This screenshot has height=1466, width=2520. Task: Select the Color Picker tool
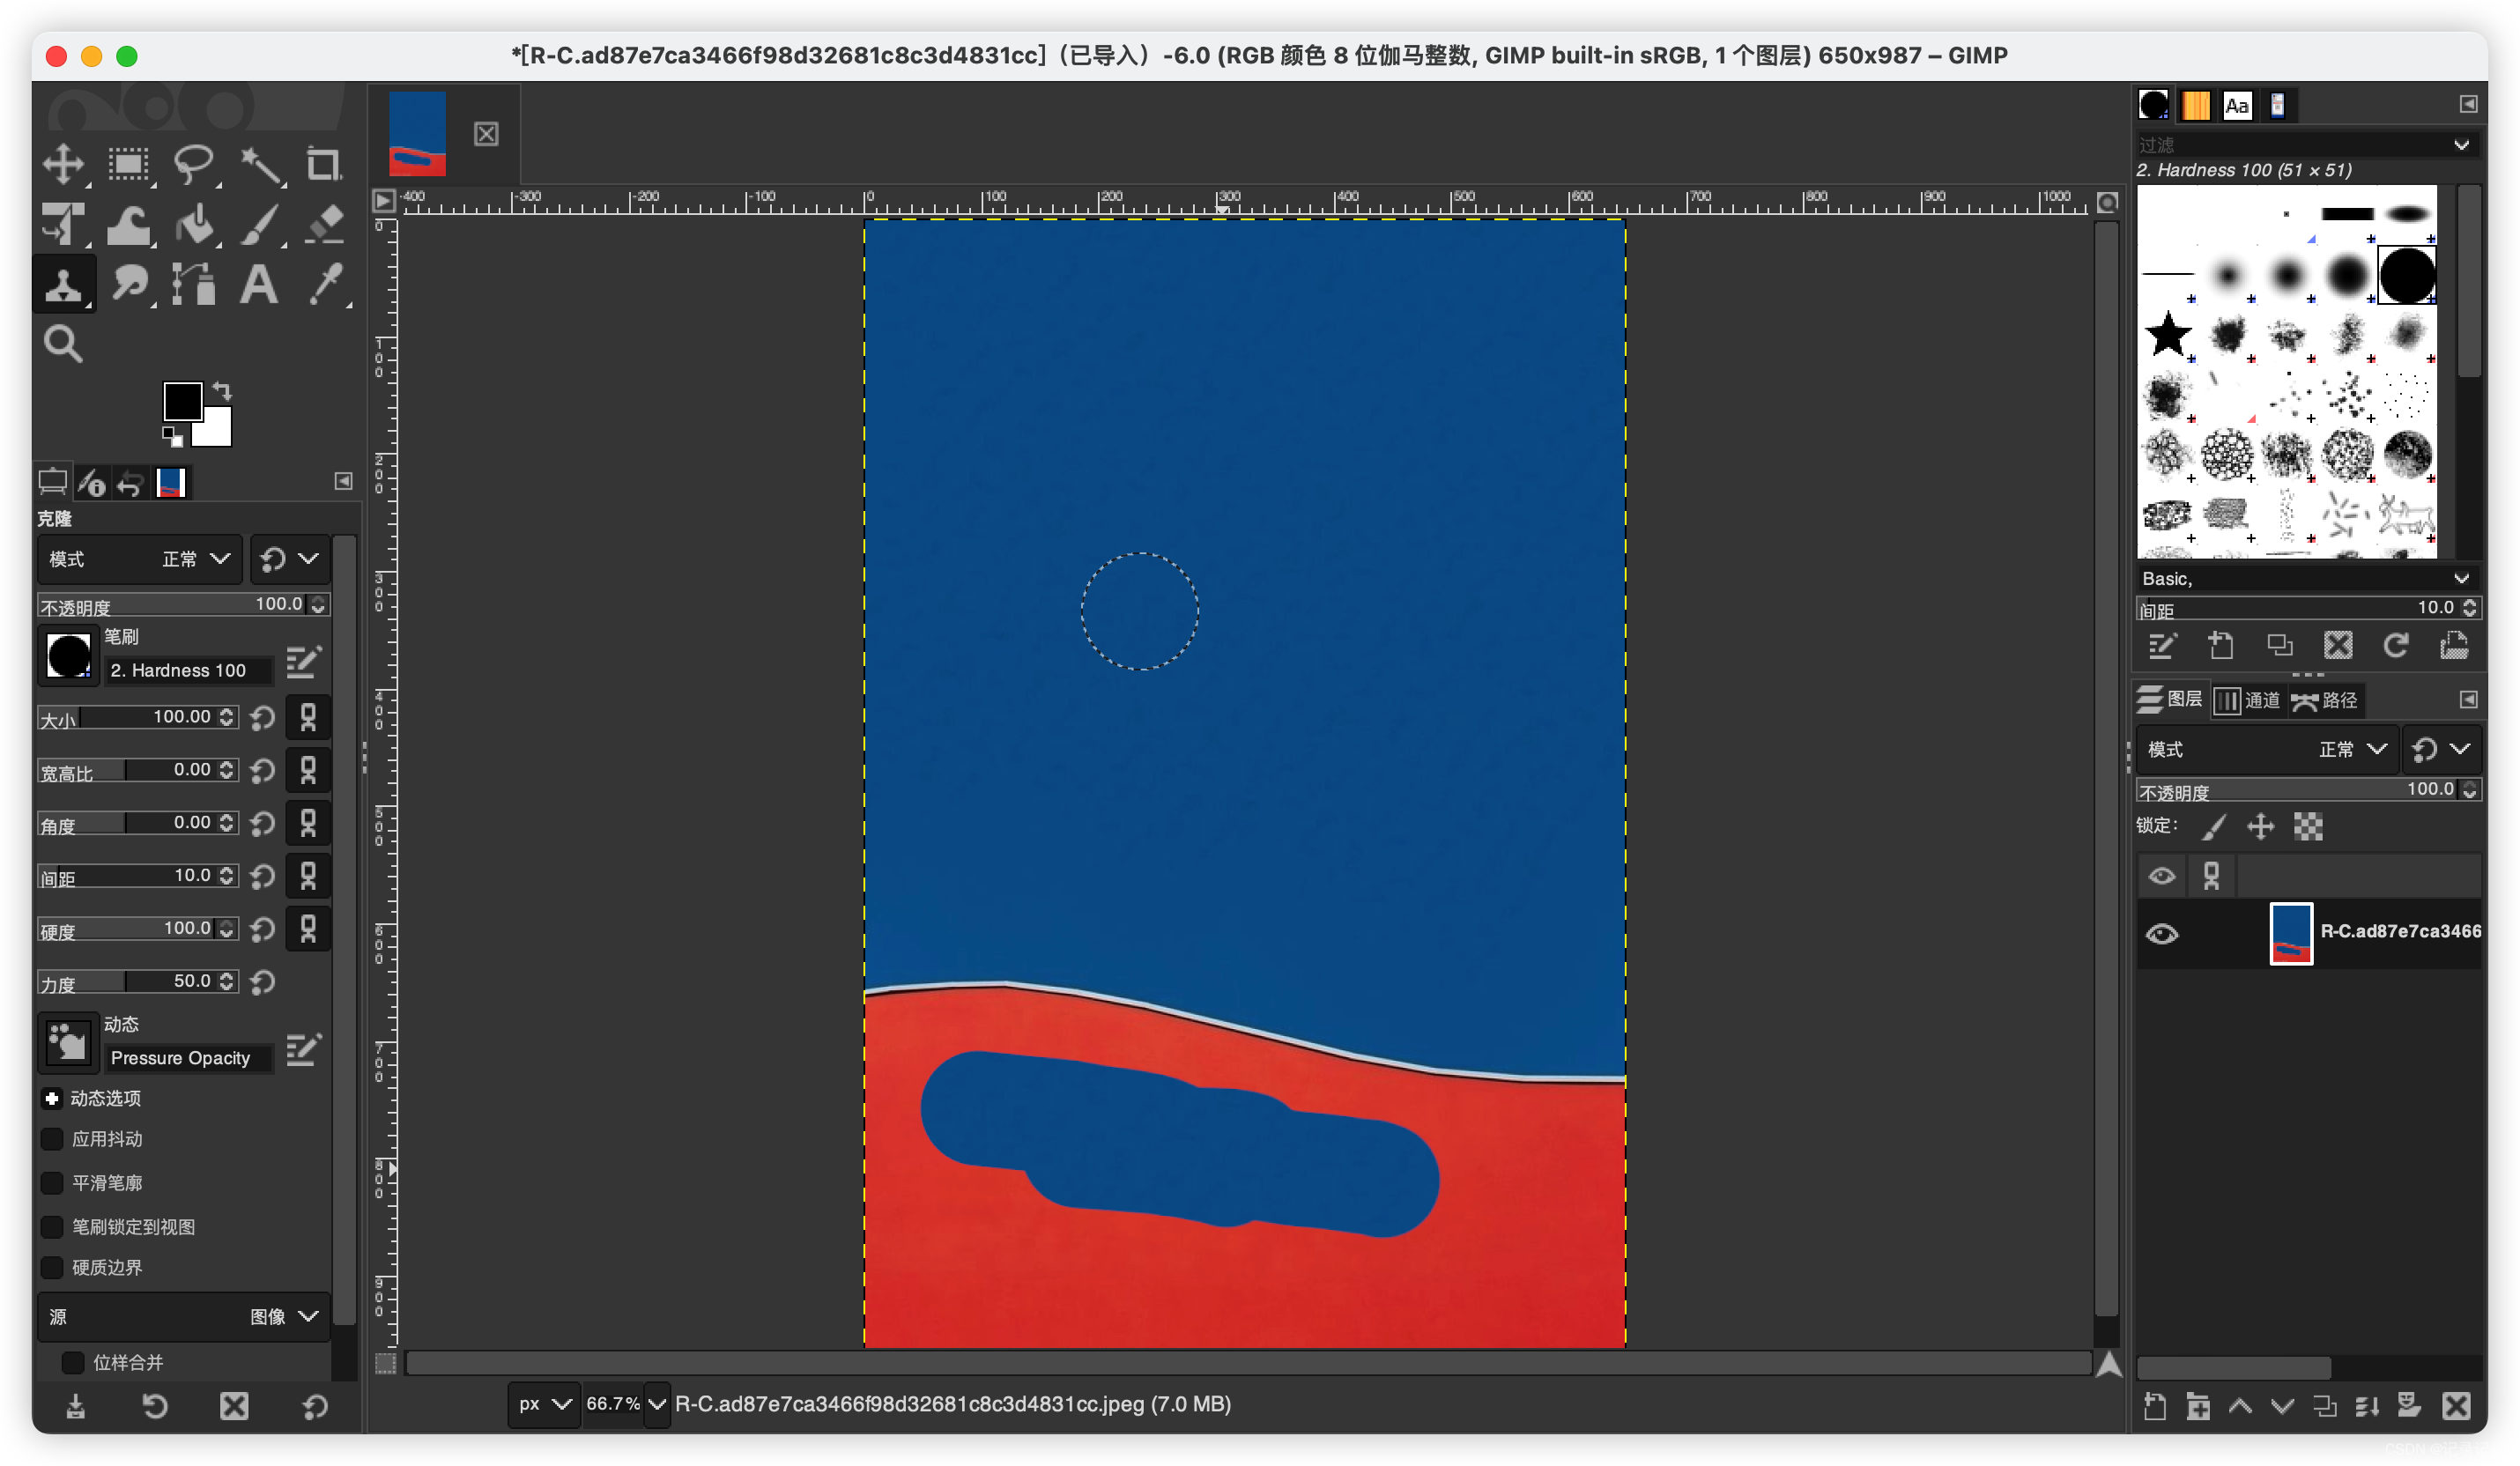(325, 285)
